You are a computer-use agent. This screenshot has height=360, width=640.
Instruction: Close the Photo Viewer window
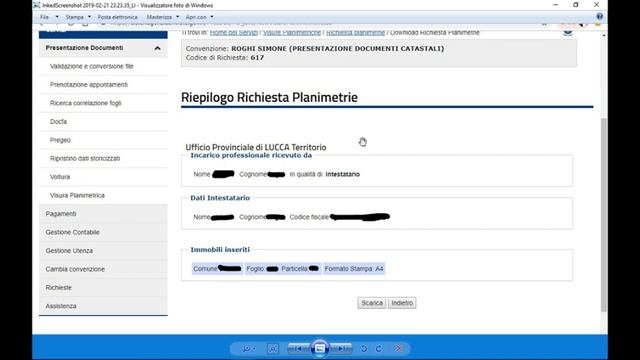pos(596,5)
